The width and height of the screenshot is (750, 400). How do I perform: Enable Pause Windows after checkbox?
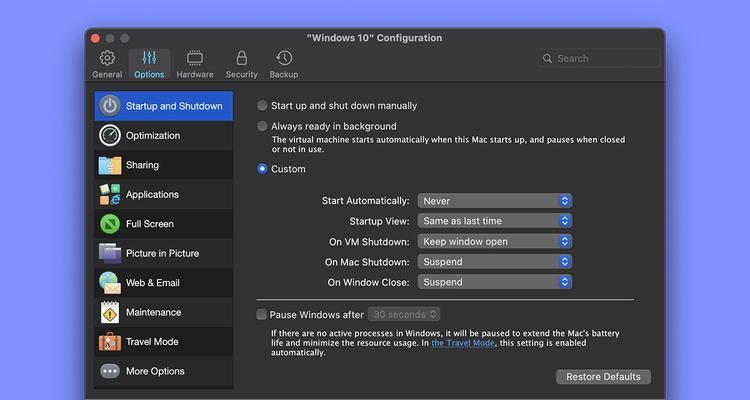(261, 314)
